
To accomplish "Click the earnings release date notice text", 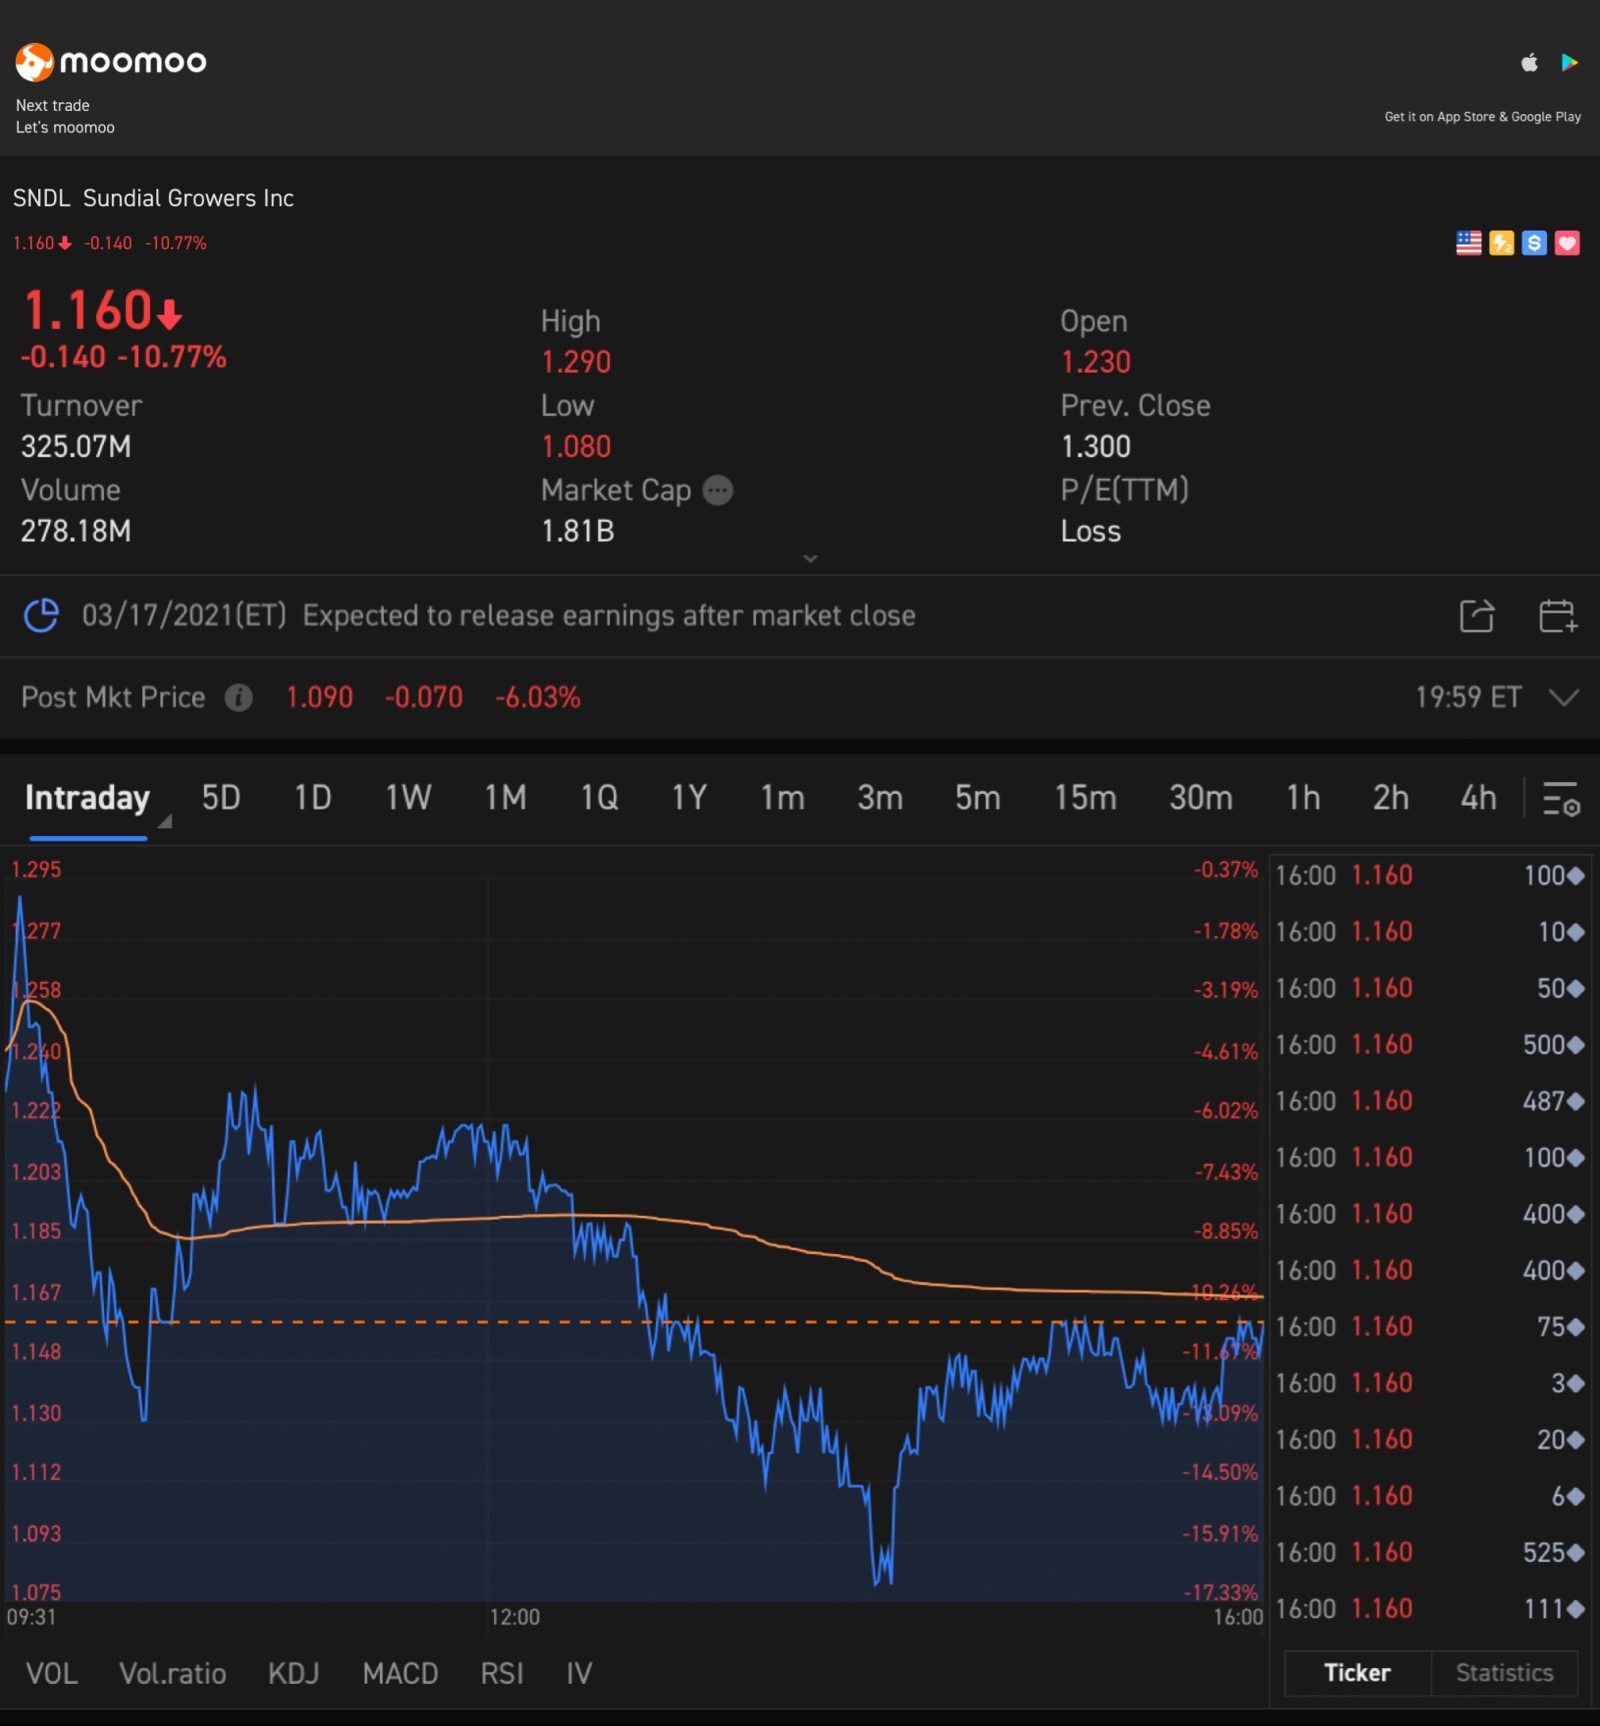I will pos(498,616).
